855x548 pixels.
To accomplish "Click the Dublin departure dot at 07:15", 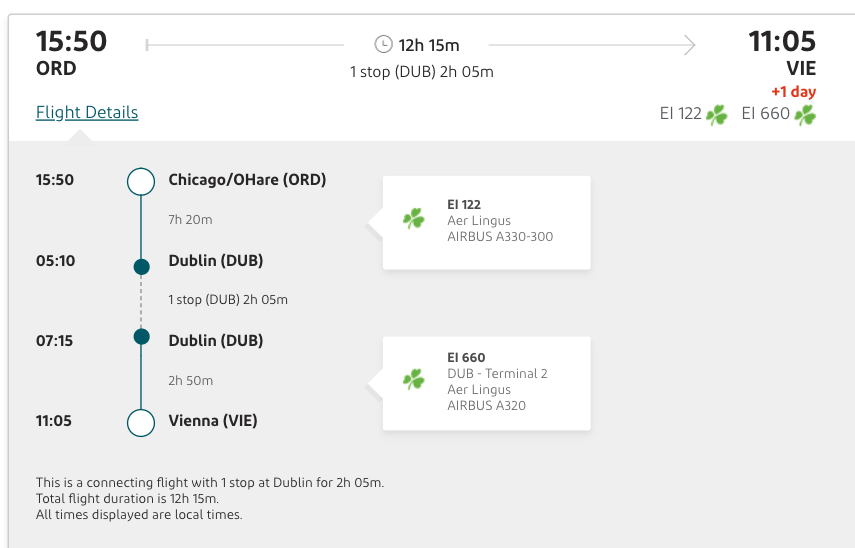I will click(141, 337).
